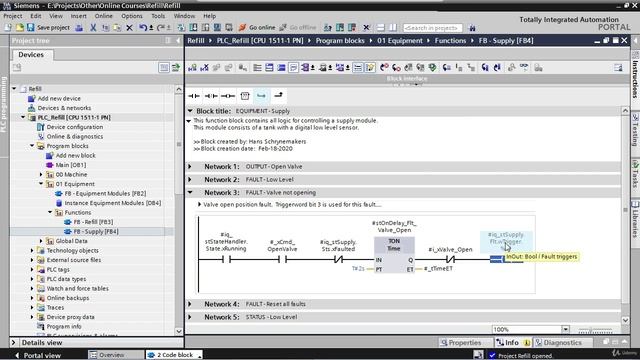Expand Network 5 STATUS - Low Level
Viewport: 640px width, 360px height.
[x=190, y=317]
